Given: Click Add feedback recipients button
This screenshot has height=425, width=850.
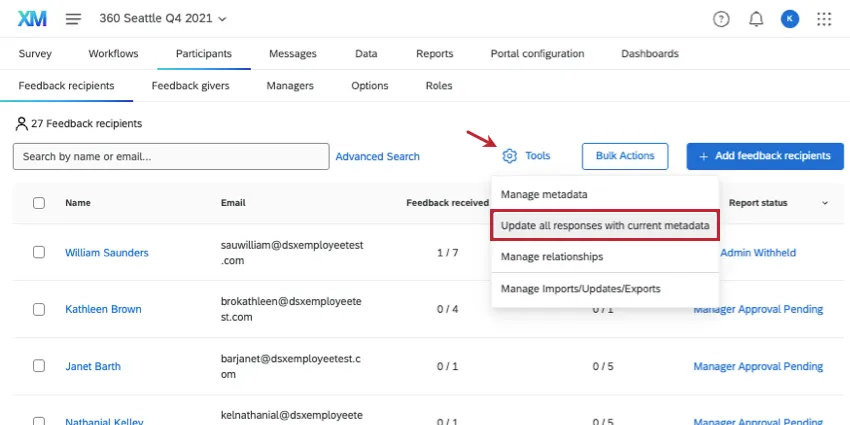Looking at the screenshot, I should pyautogui.click(x=765, y=156).
